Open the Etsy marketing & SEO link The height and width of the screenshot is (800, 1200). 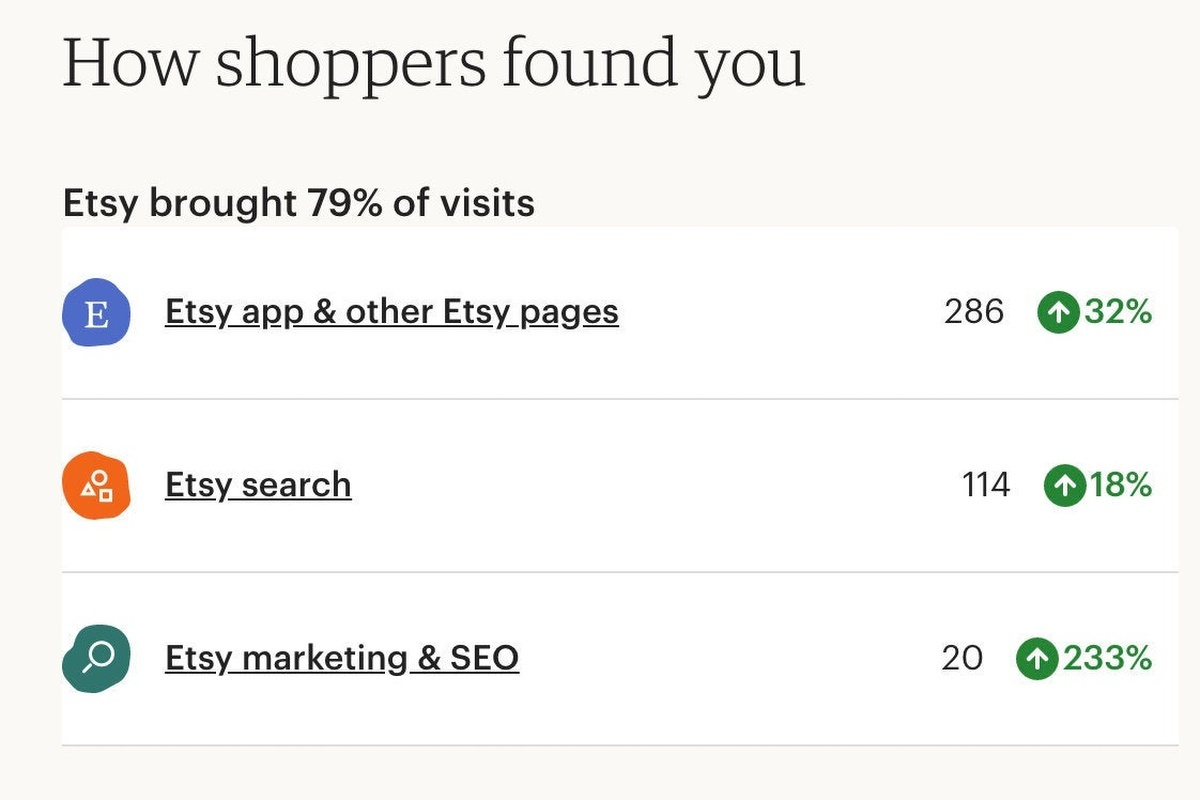click(341, 659)
